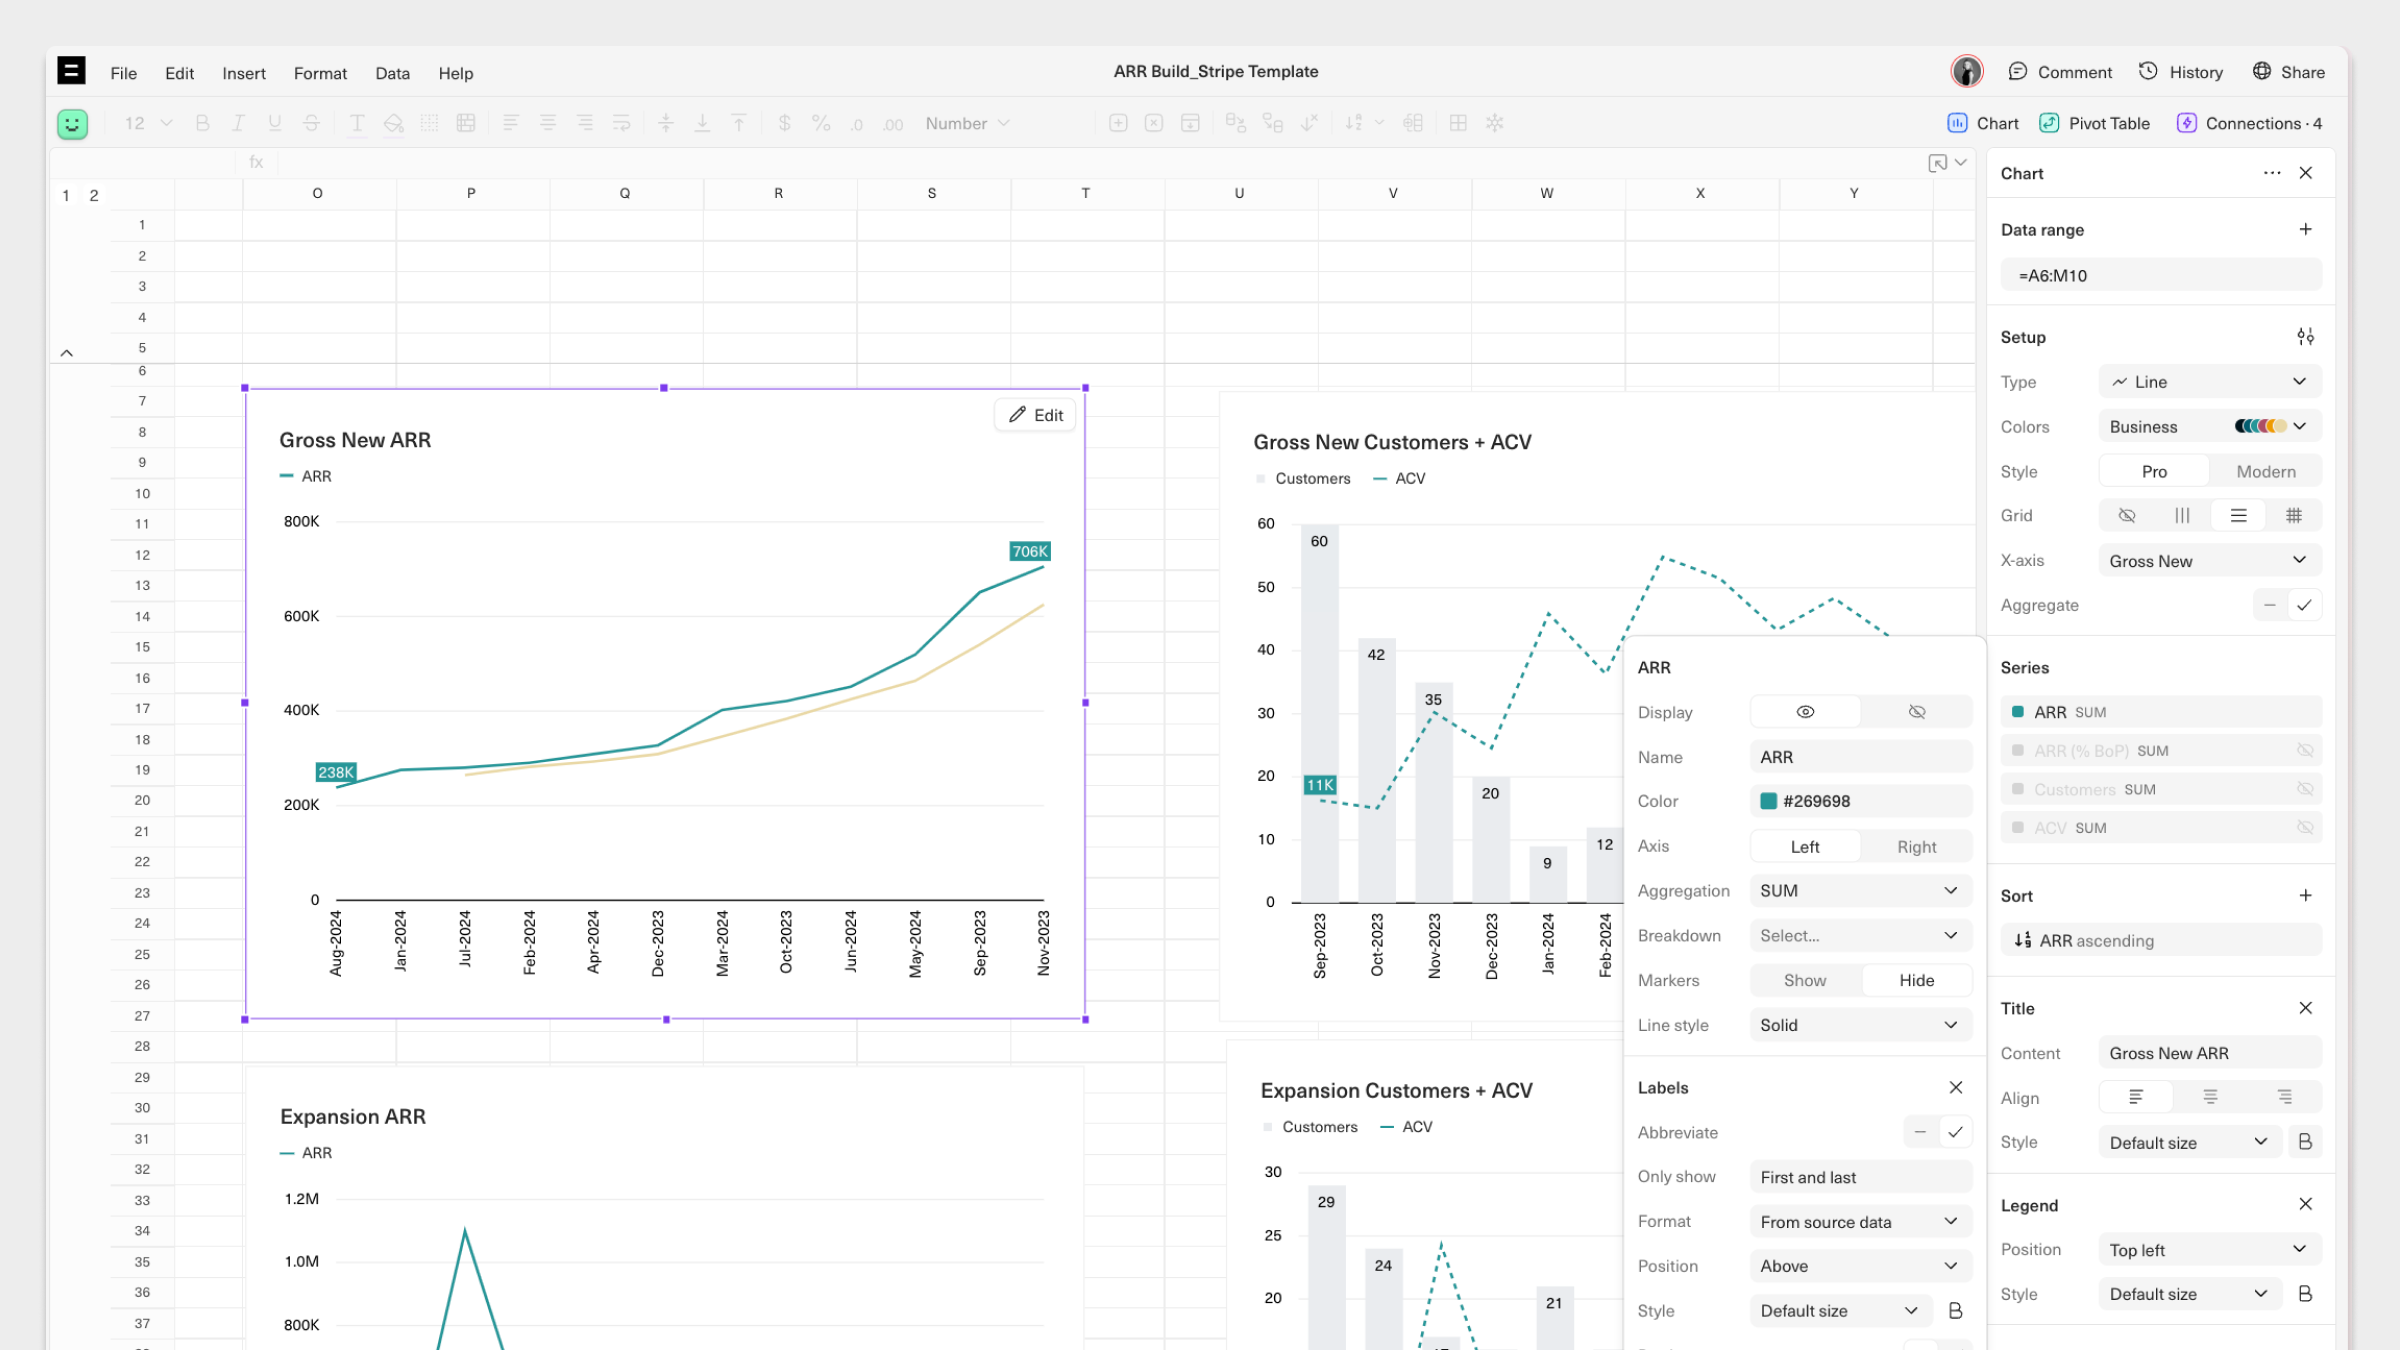Viewport: 2400px width, 1350px height.
Task: Open Line style Solid dropdown
Action: point(1859,1025)
